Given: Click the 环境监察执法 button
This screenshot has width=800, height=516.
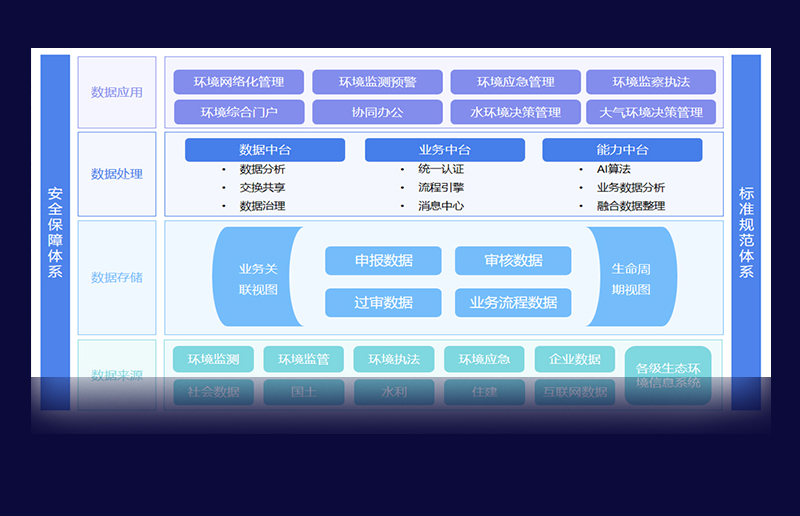Looking at the screenshot, I should pyautogui.click(x=651, y=82).
